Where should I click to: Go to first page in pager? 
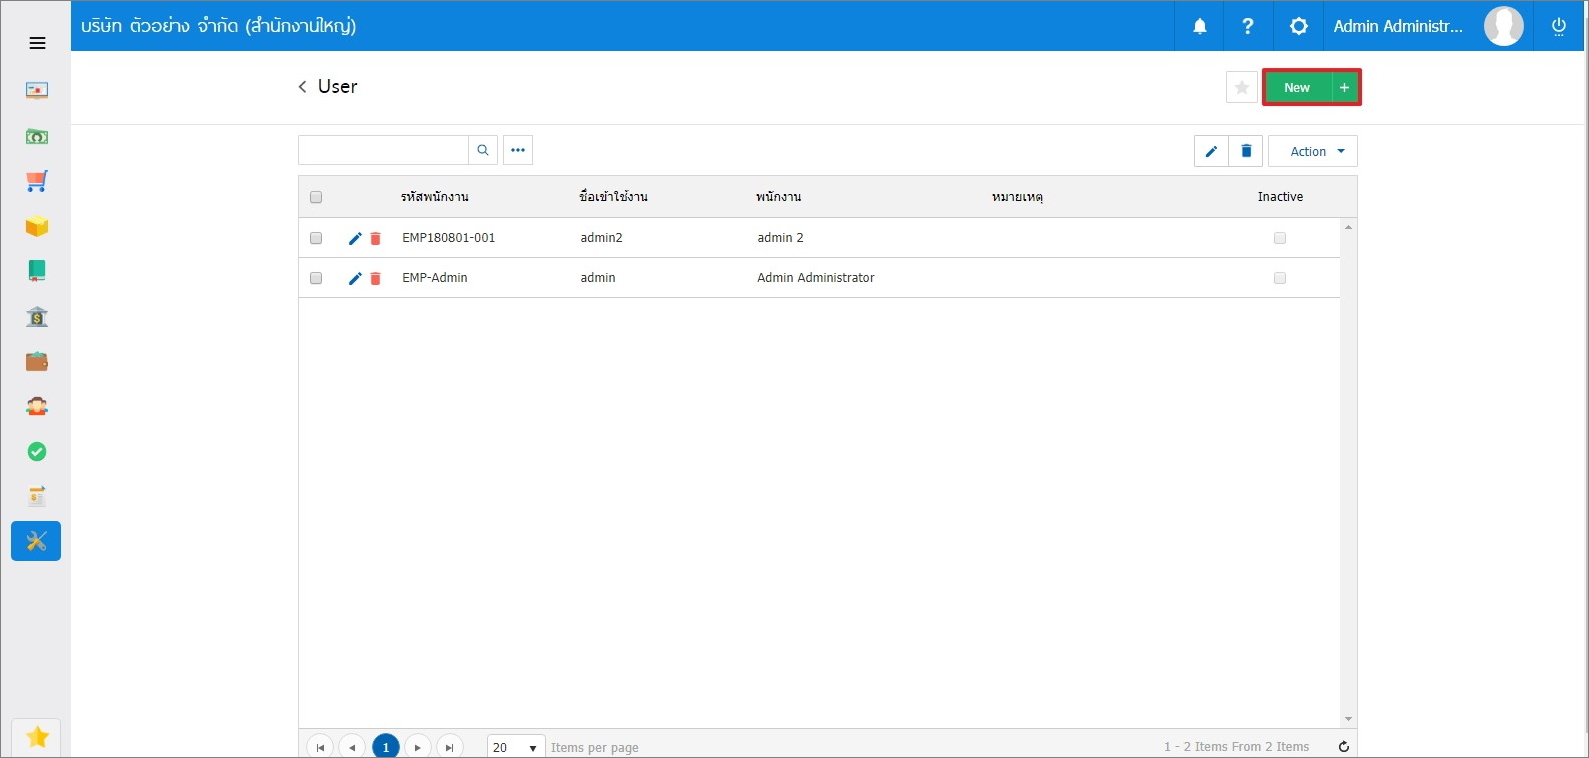click(x=320, y=747)
